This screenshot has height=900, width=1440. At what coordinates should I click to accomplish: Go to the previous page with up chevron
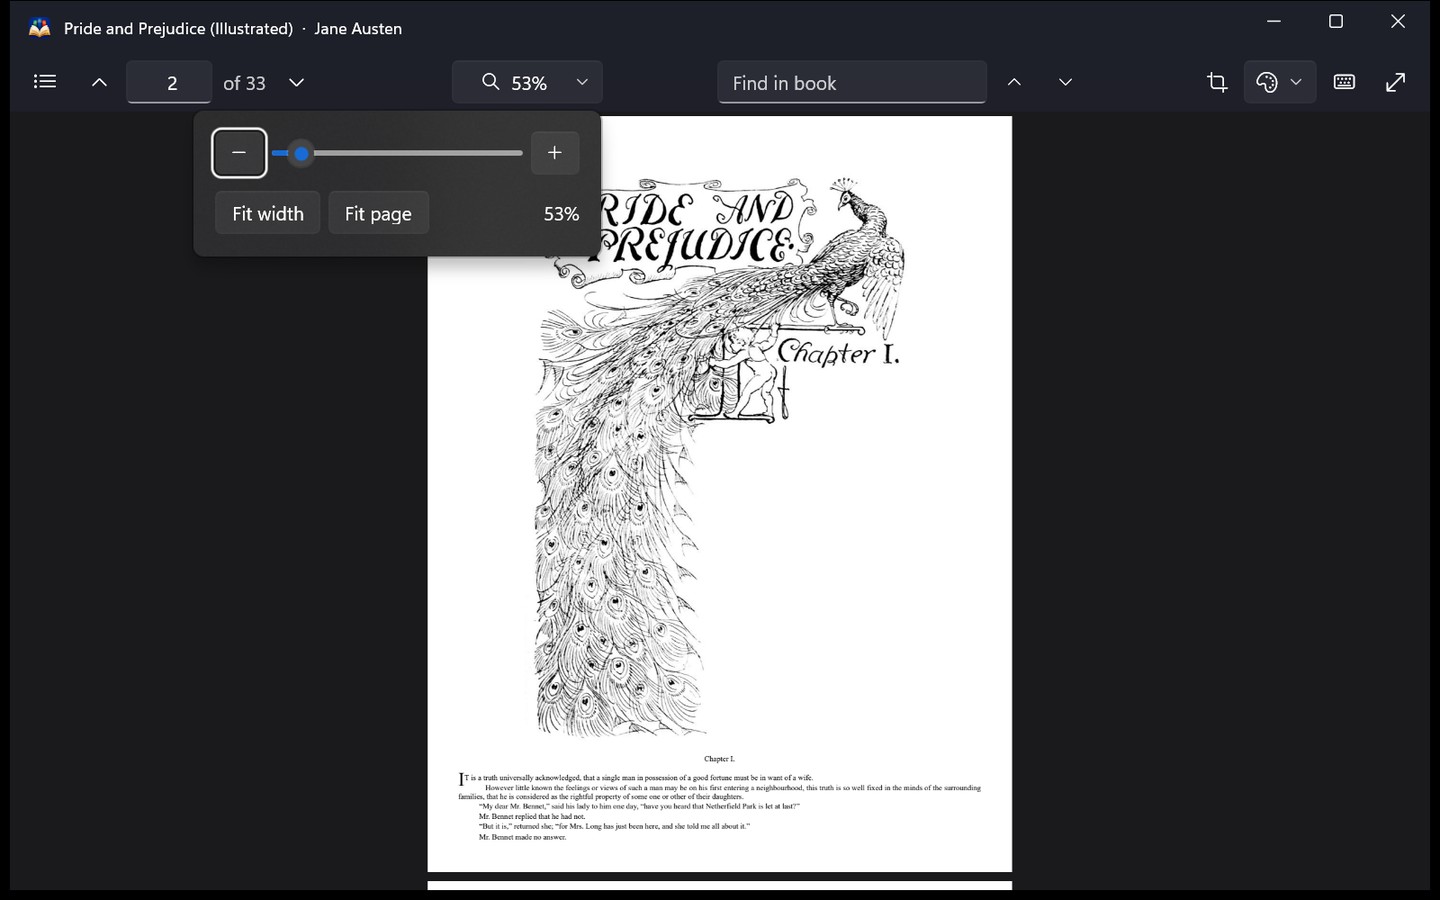click(x=99, y=83)
